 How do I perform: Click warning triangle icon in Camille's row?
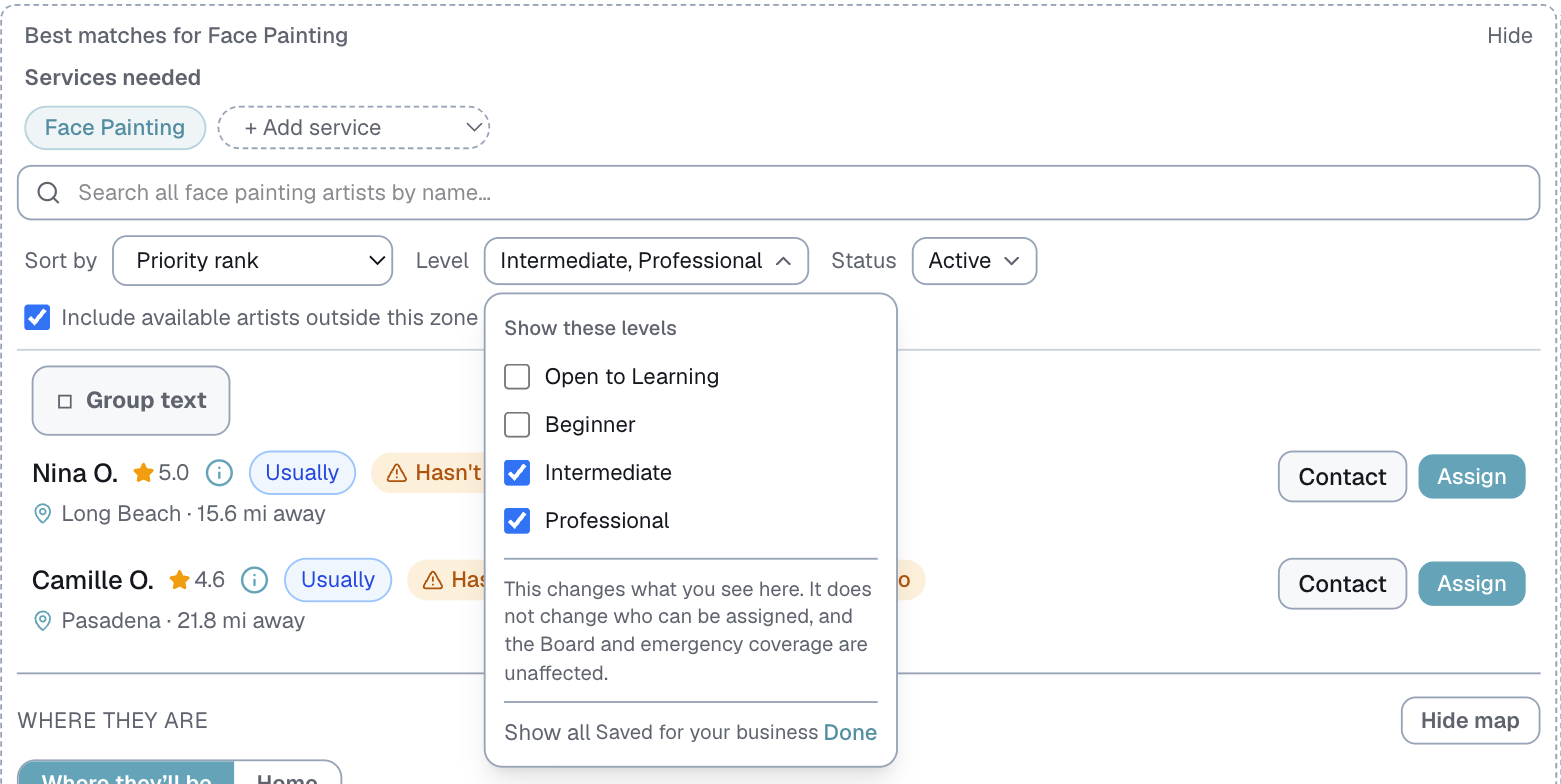pos(432,580)
